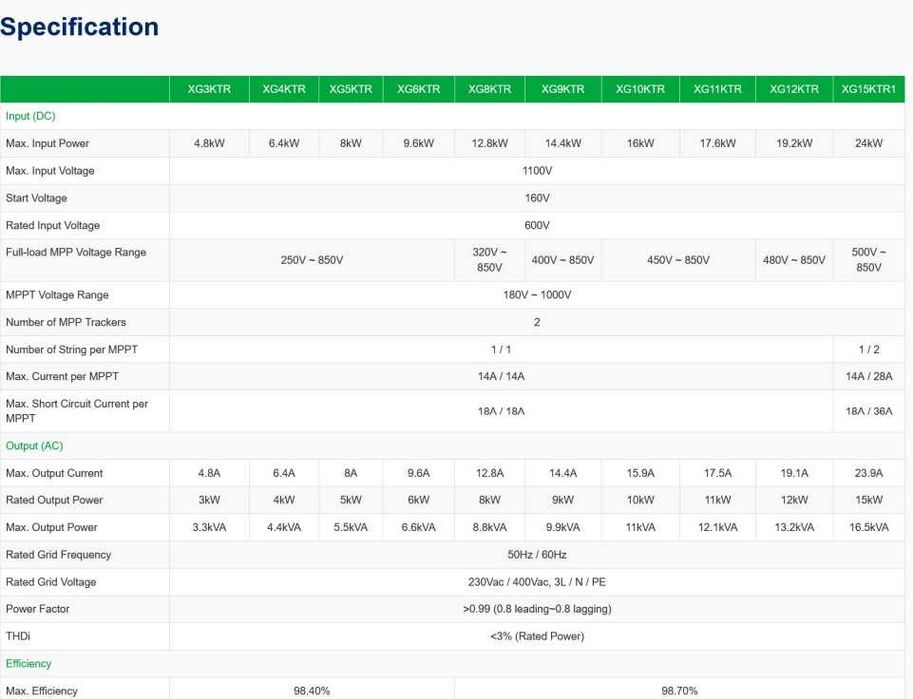Click the Power Factor row label

coord(37,609)
